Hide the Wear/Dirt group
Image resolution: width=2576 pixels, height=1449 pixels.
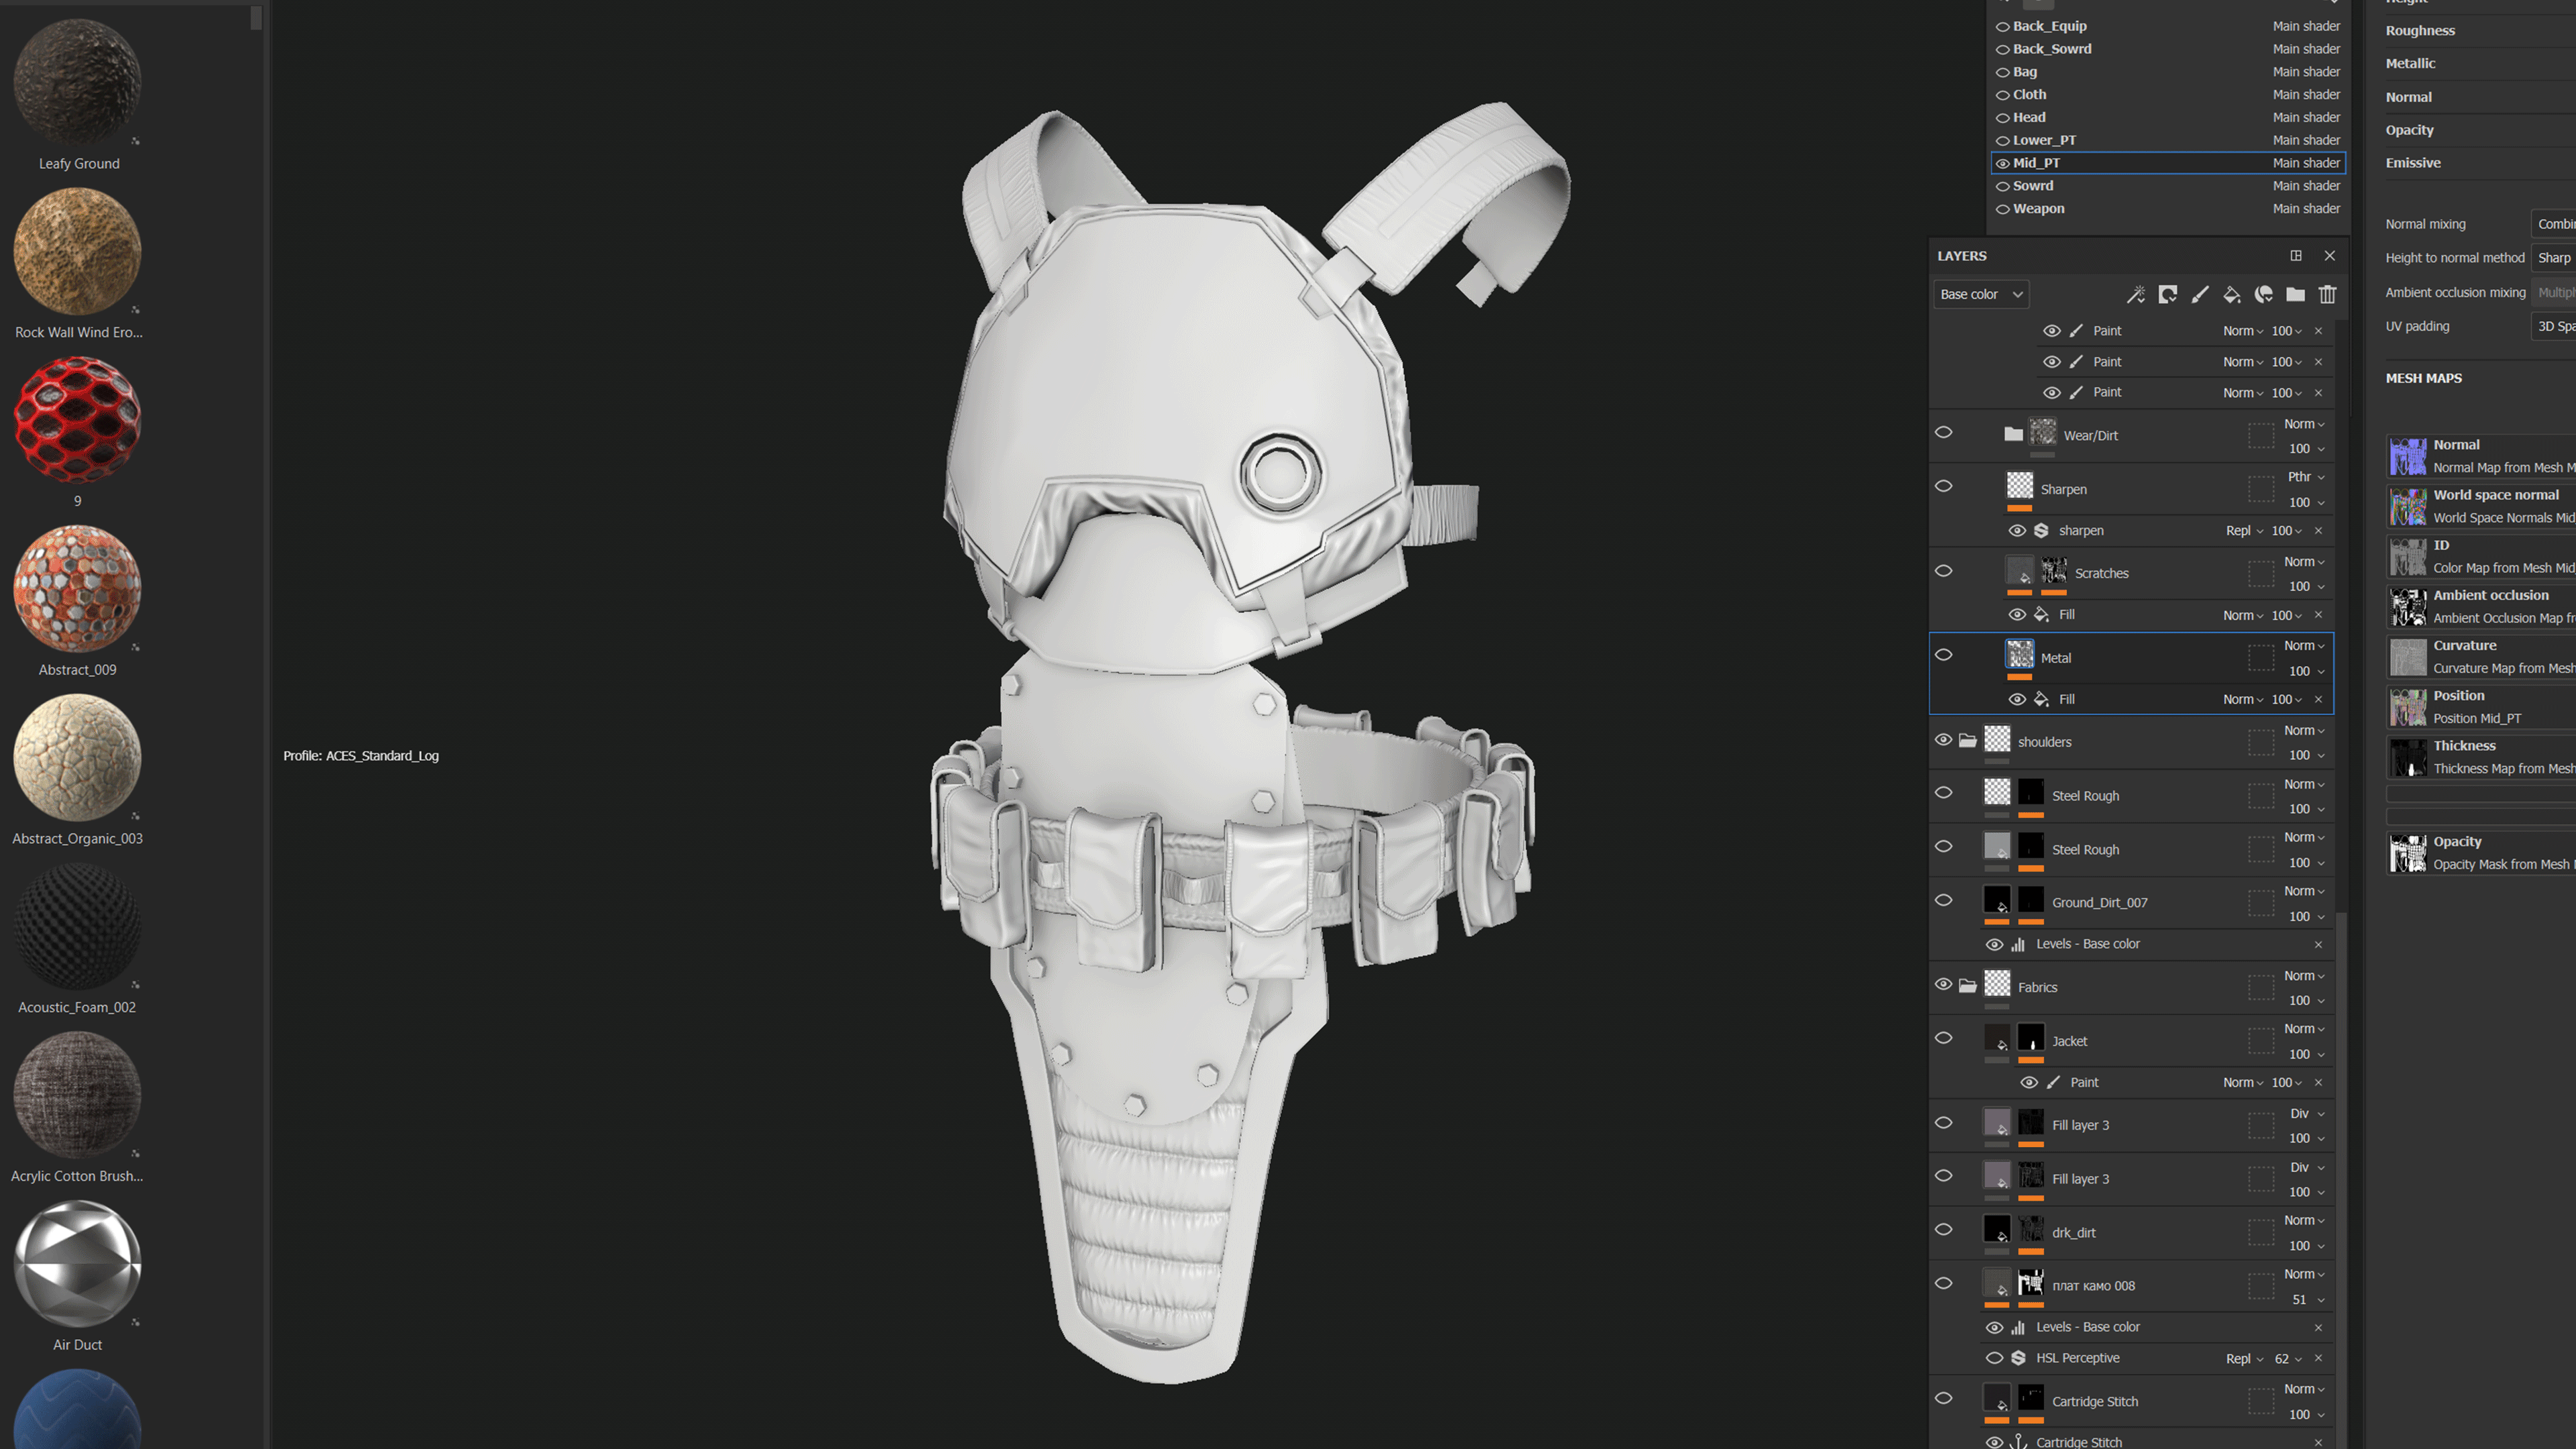(1943, 432)
